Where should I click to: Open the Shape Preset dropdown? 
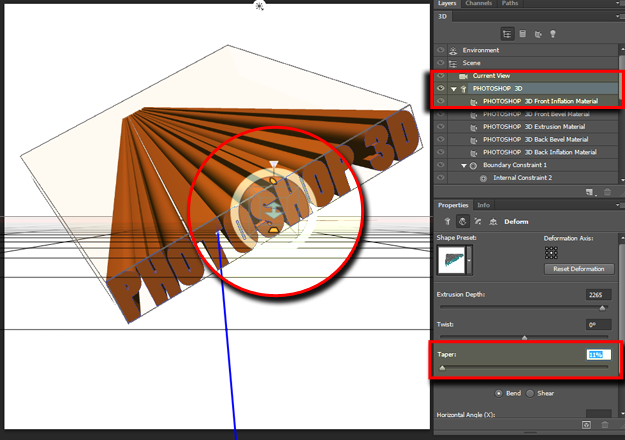coord(469,263)
